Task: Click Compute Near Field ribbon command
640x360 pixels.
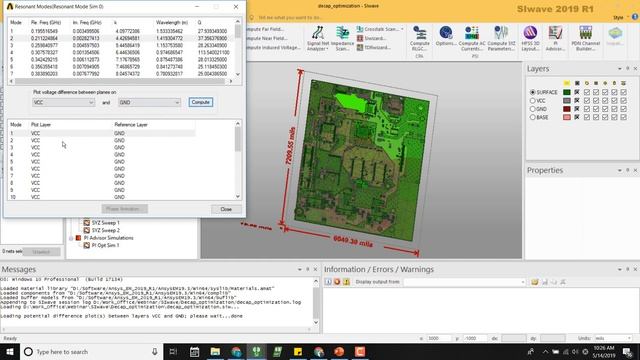Action: click(267, 38)
